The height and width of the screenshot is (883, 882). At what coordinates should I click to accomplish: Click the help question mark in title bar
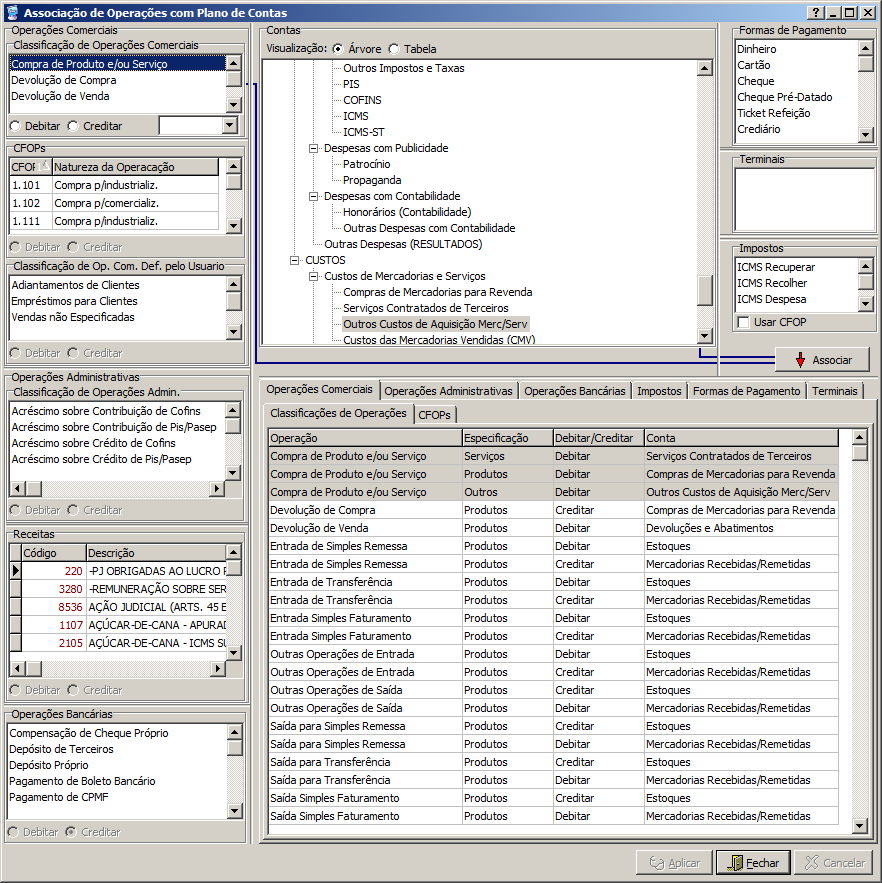coord(816,13)
